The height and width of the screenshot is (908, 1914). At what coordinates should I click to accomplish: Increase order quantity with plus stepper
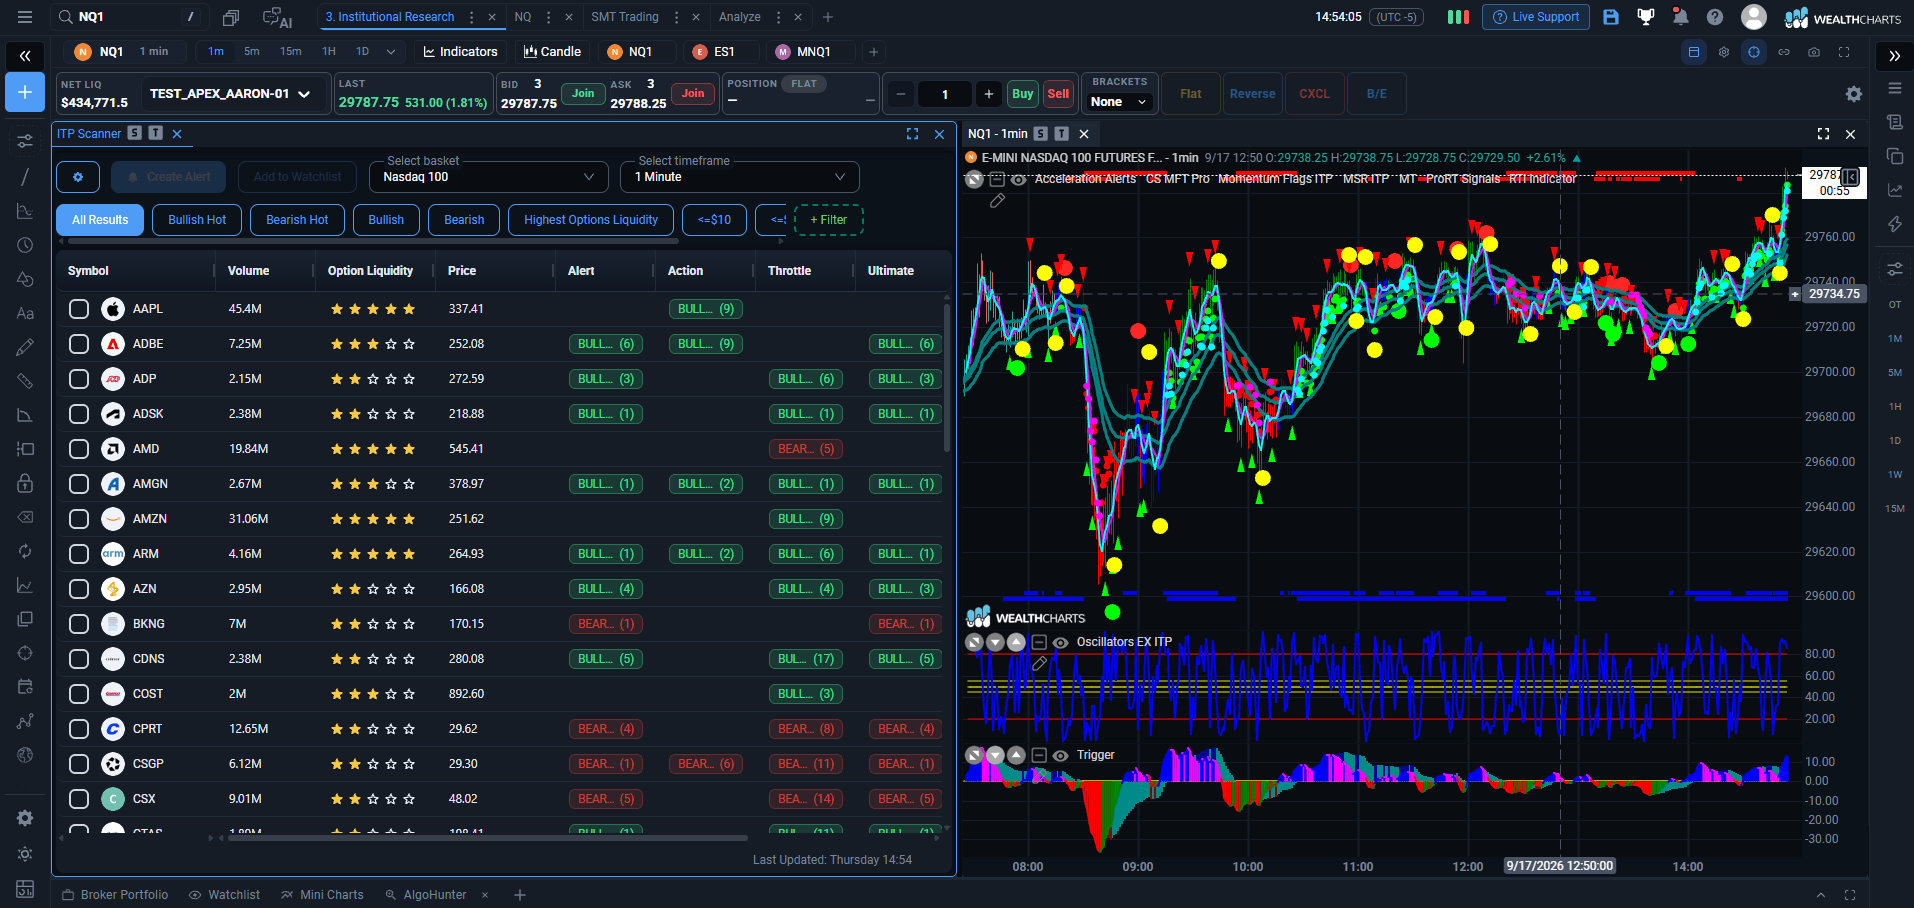[988, 94]
